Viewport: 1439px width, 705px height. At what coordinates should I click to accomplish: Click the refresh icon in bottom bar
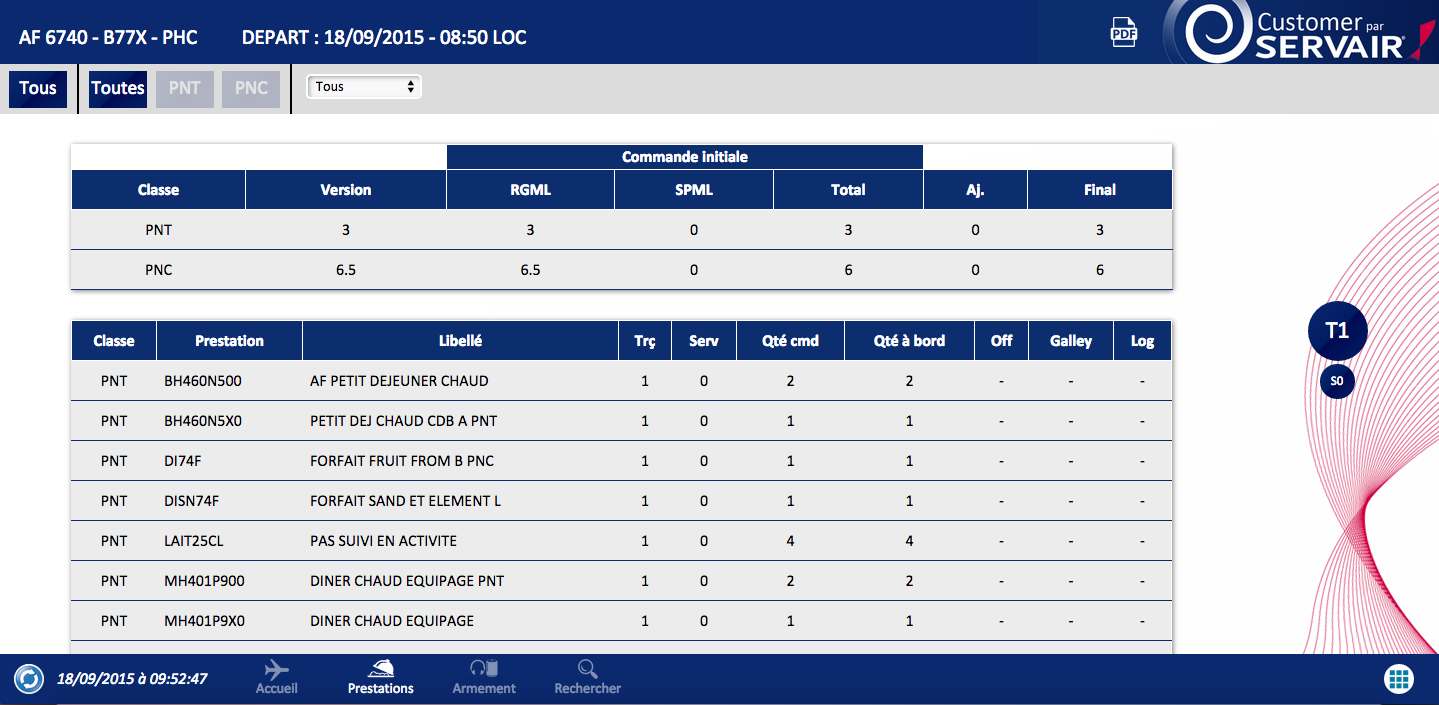click(x=29, y=679)
